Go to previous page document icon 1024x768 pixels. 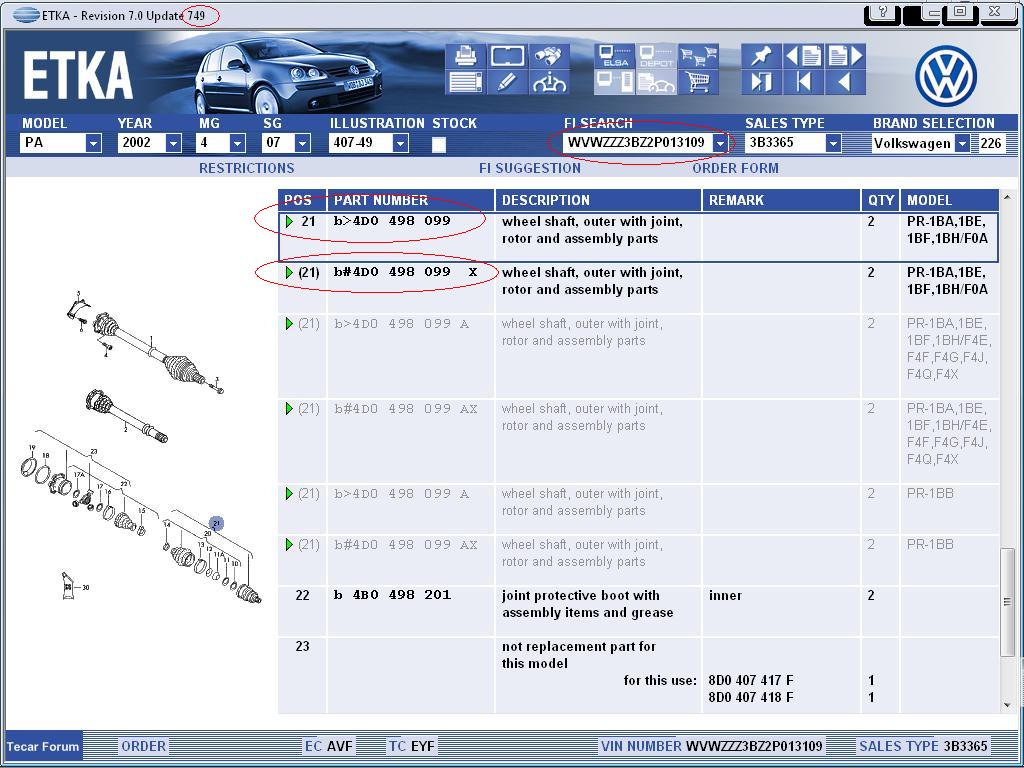coord(803,56)
